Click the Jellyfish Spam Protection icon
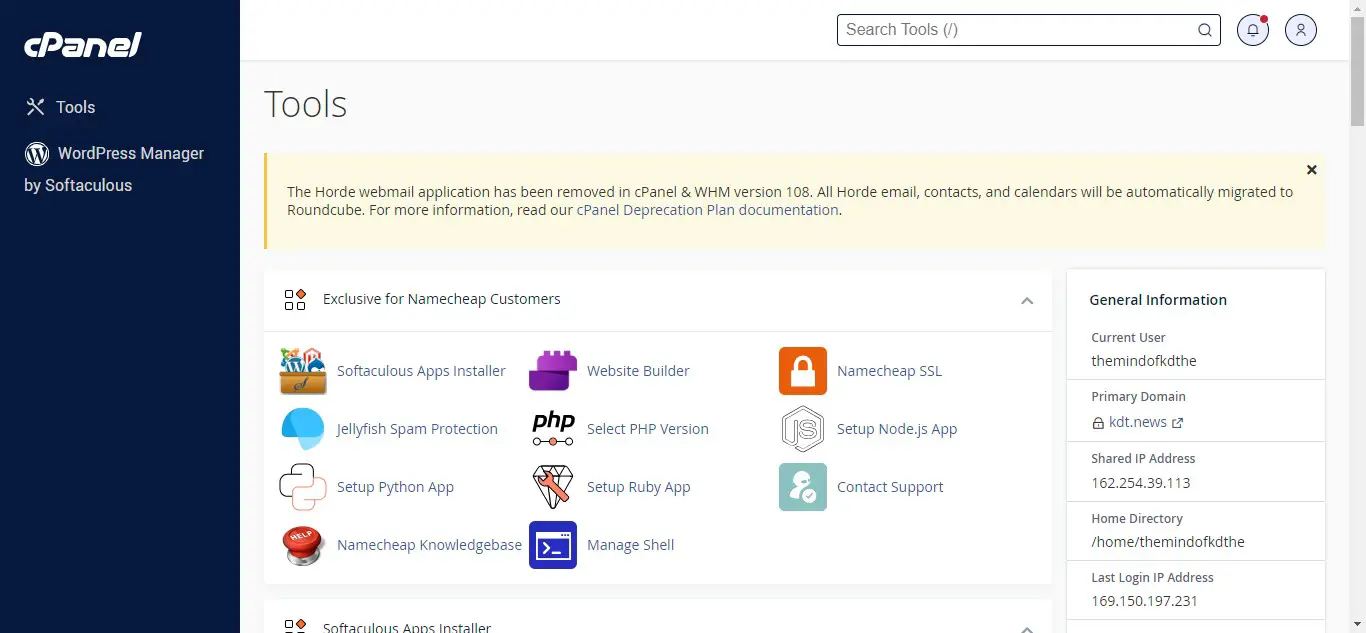The image size is (1366, 633). coord(303,429)
